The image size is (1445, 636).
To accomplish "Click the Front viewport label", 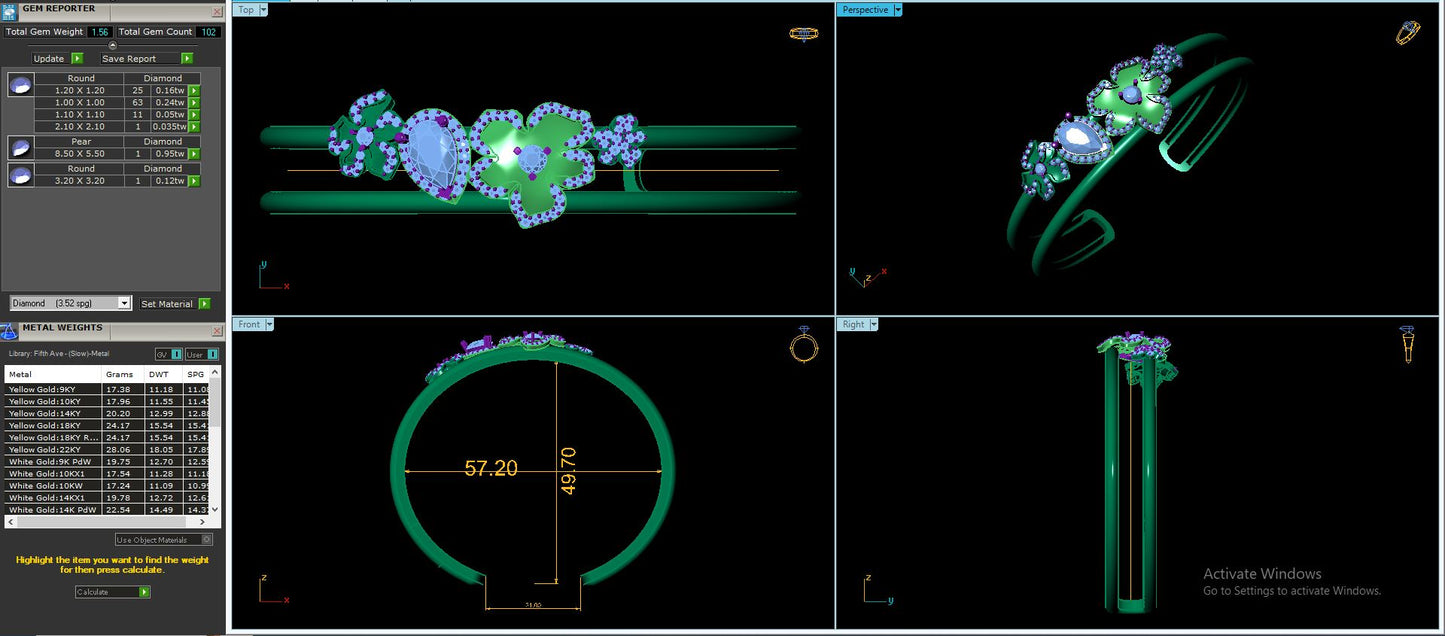I will (249, 325).
